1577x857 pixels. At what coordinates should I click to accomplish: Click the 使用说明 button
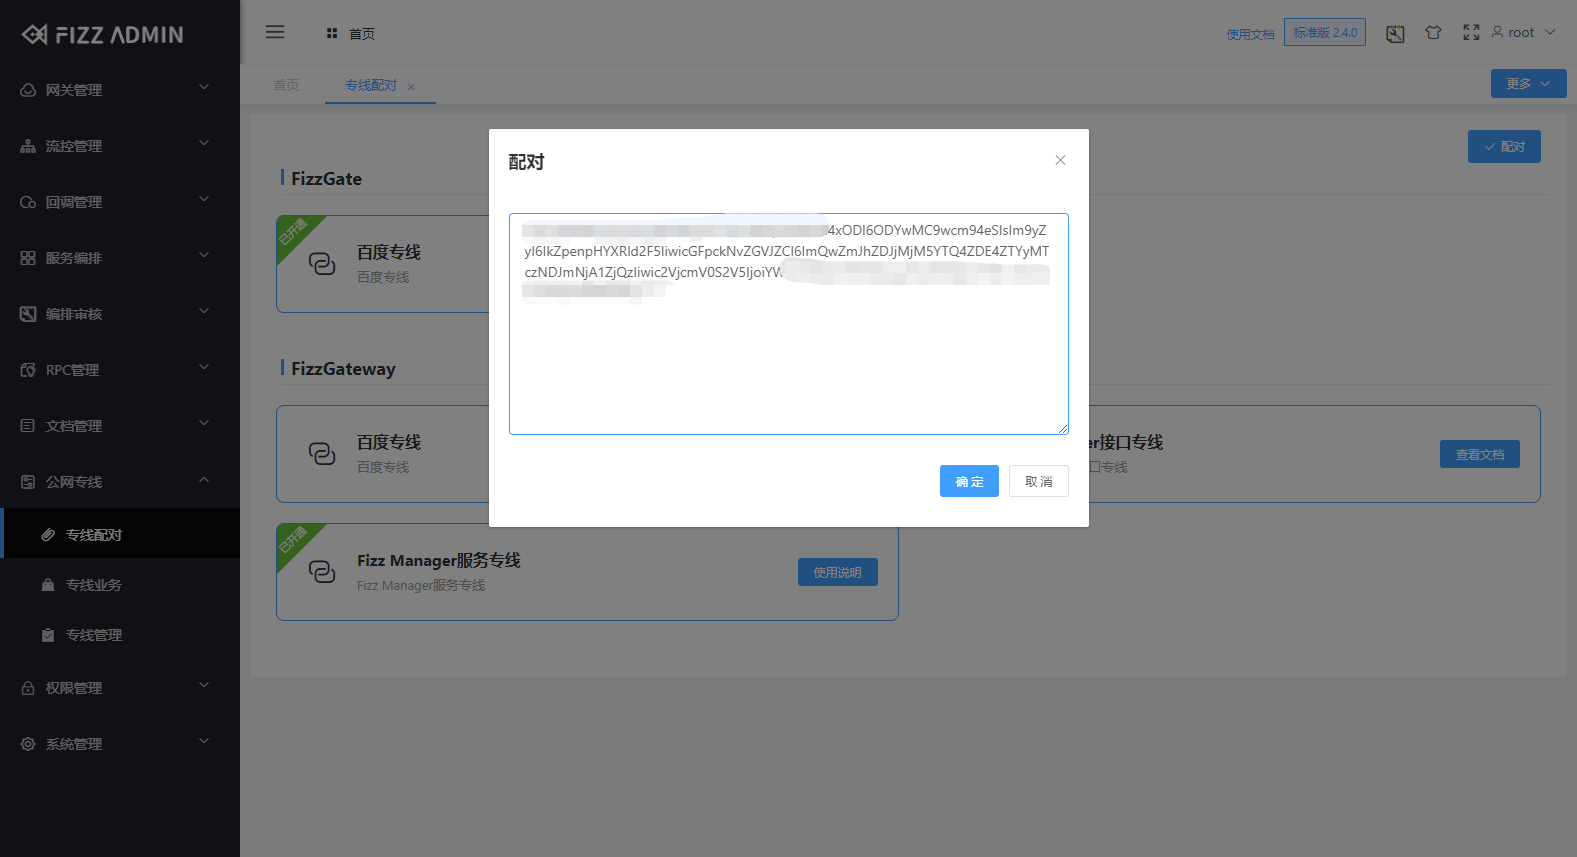coord(837,572)
